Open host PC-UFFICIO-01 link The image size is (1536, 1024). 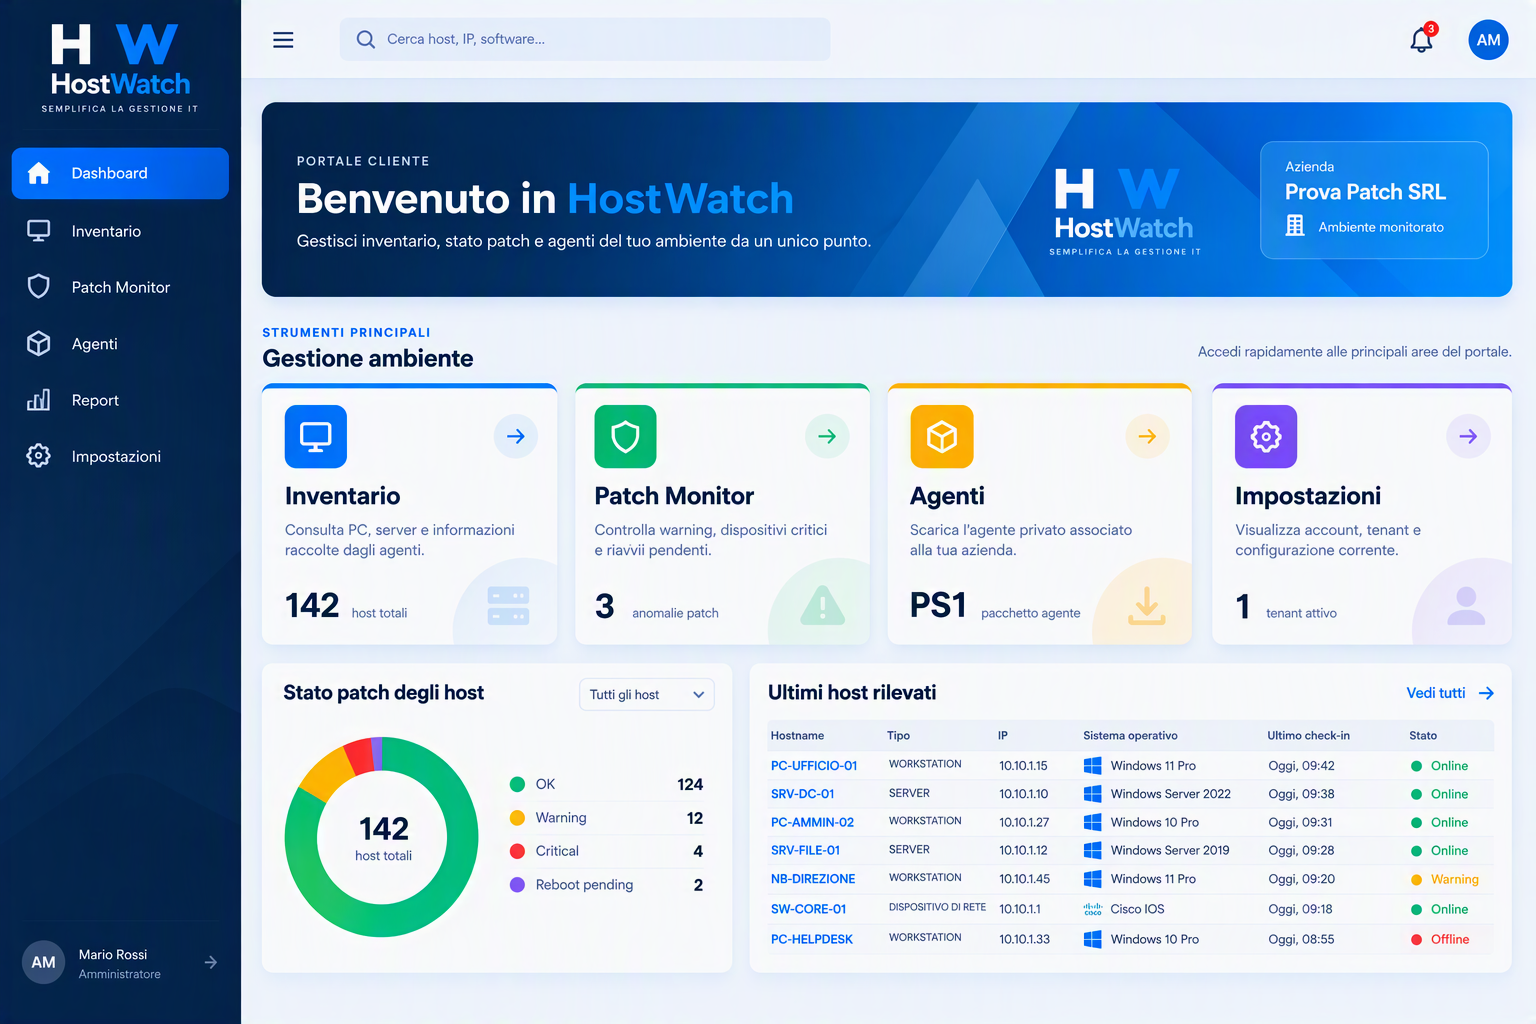[814, 766]
